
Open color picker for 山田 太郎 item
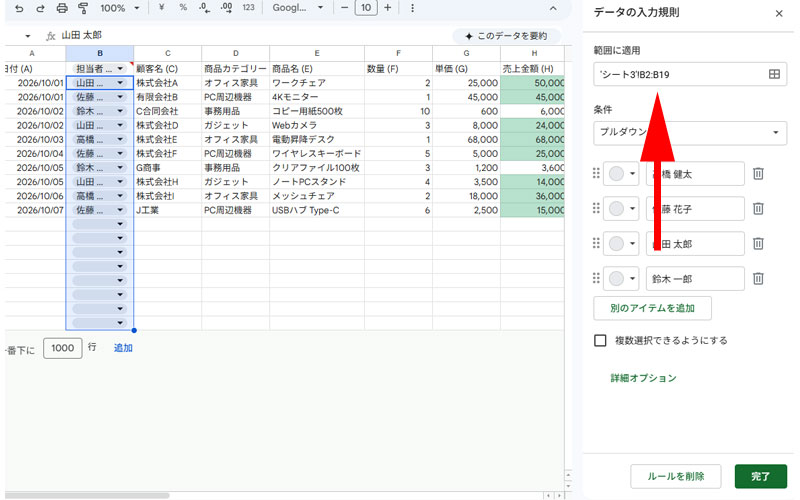coord(621,244)
